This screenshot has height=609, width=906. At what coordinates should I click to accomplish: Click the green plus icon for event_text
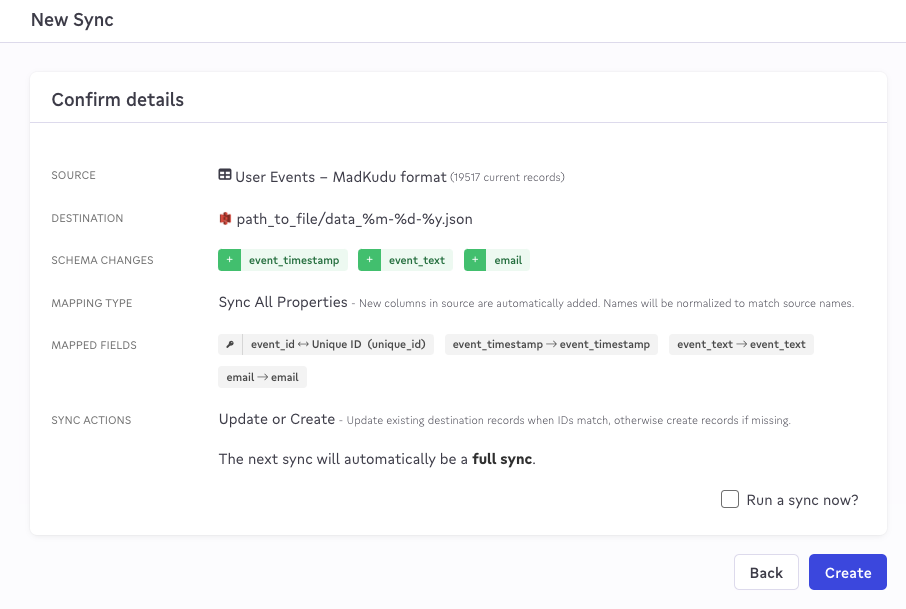point(369,260)
